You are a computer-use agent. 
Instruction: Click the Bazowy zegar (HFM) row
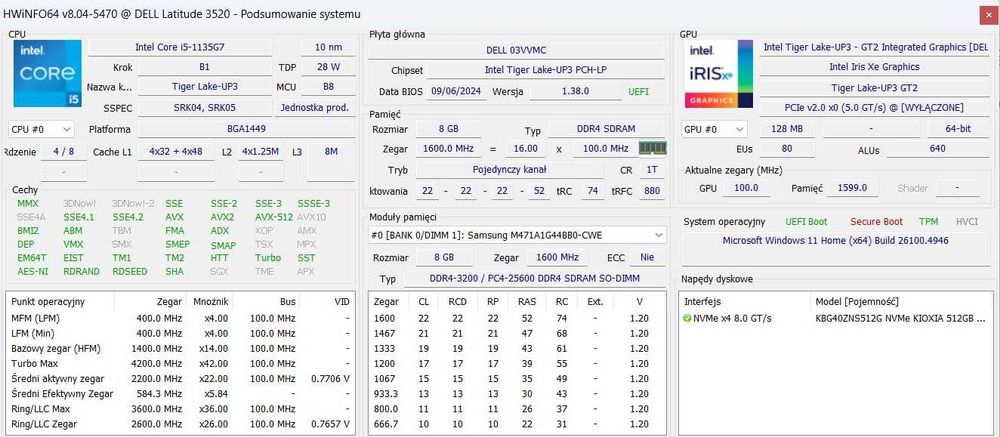[180, 348]
